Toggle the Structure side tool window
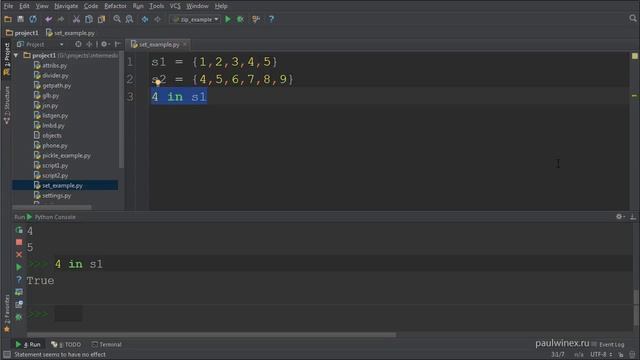The width and height of the screenshot is (640, 360). [7, 105]
